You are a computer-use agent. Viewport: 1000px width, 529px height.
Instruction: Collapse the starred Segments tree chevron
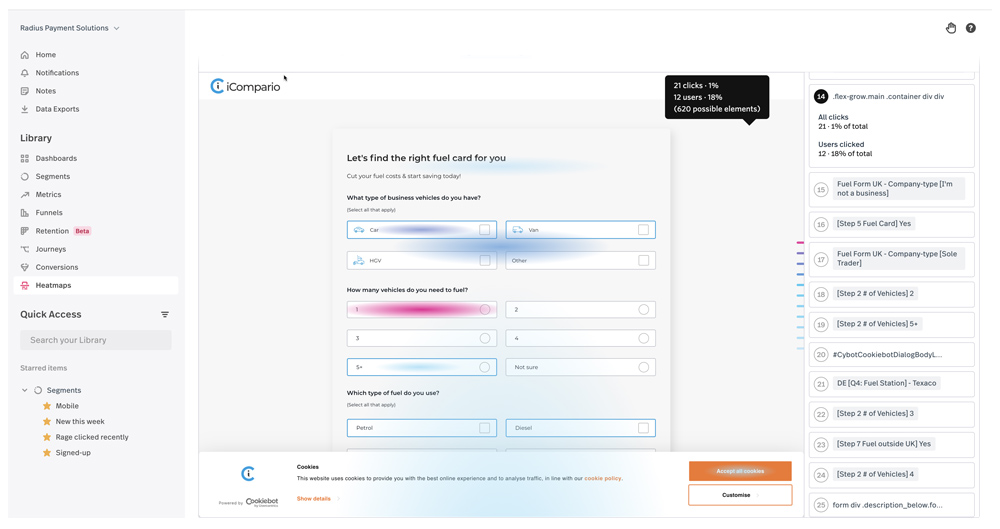[25, 391]
